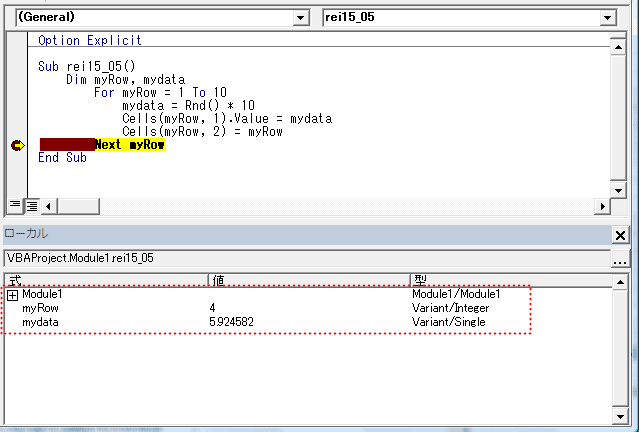The height and width of the screenshot is (432, 639).
Task: Close the Locals window
Action: (620, 235)
